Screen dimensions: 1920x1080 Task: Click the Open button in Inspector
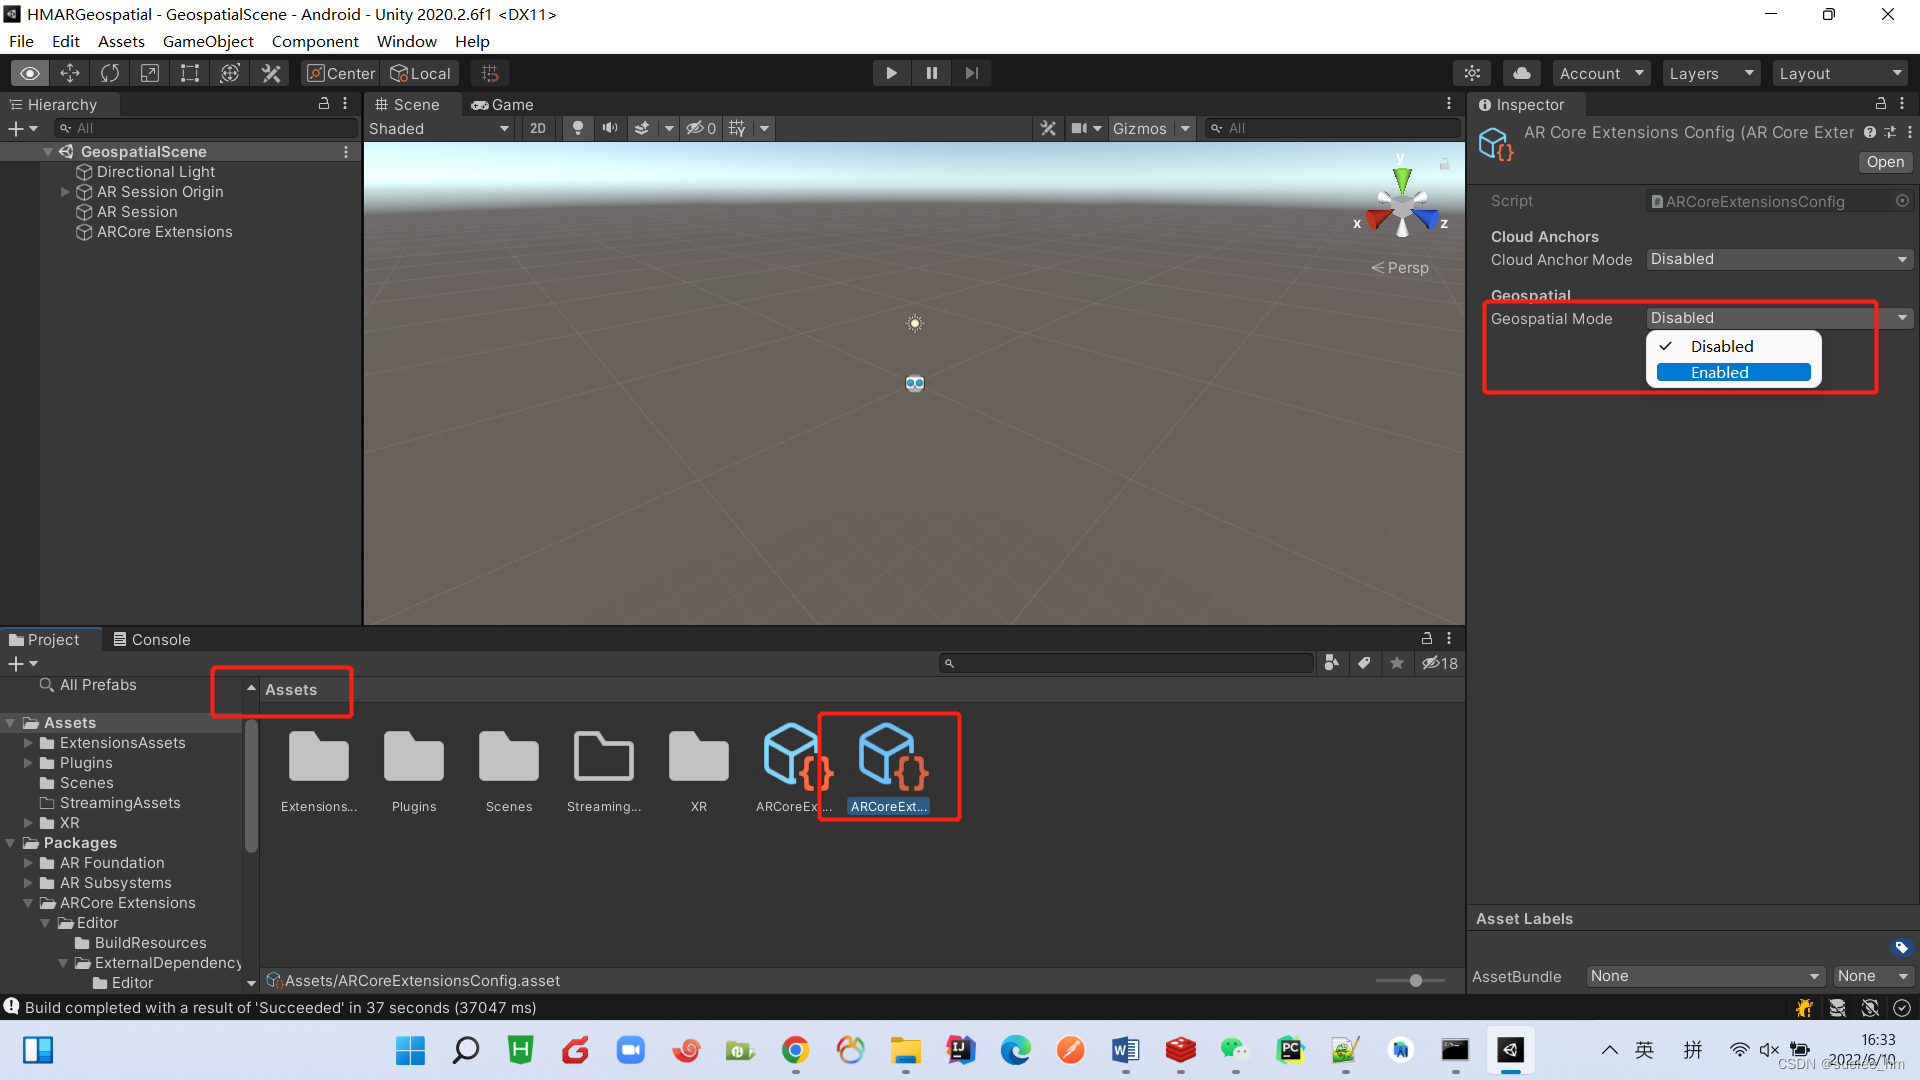(1885, 162)
